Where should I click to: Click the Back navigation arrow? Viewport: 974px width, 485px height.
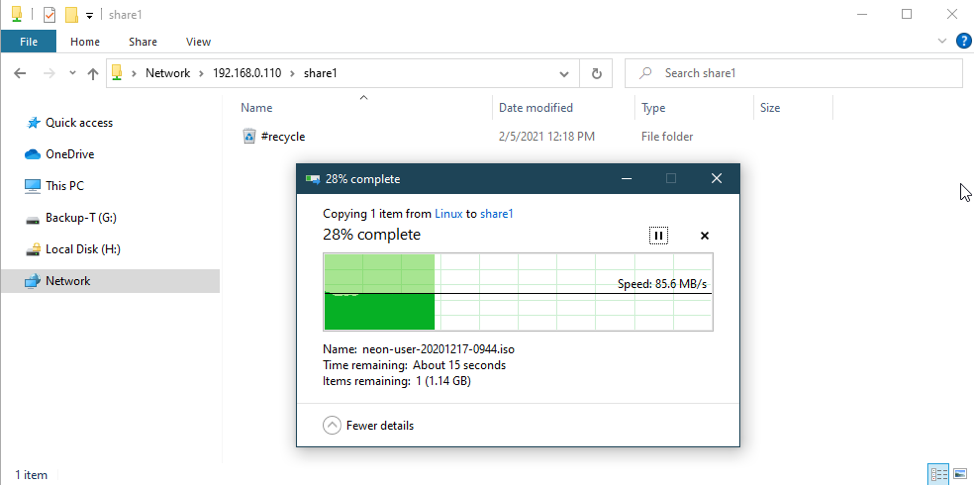tap(20, 73)
